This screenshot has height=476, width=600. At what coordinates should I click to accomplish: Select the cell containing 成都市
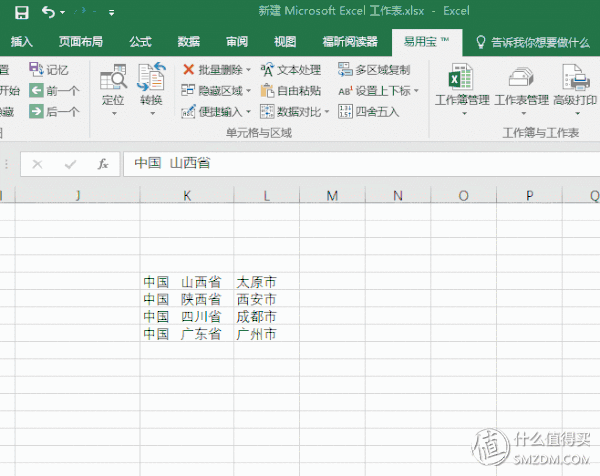point(256,317)
